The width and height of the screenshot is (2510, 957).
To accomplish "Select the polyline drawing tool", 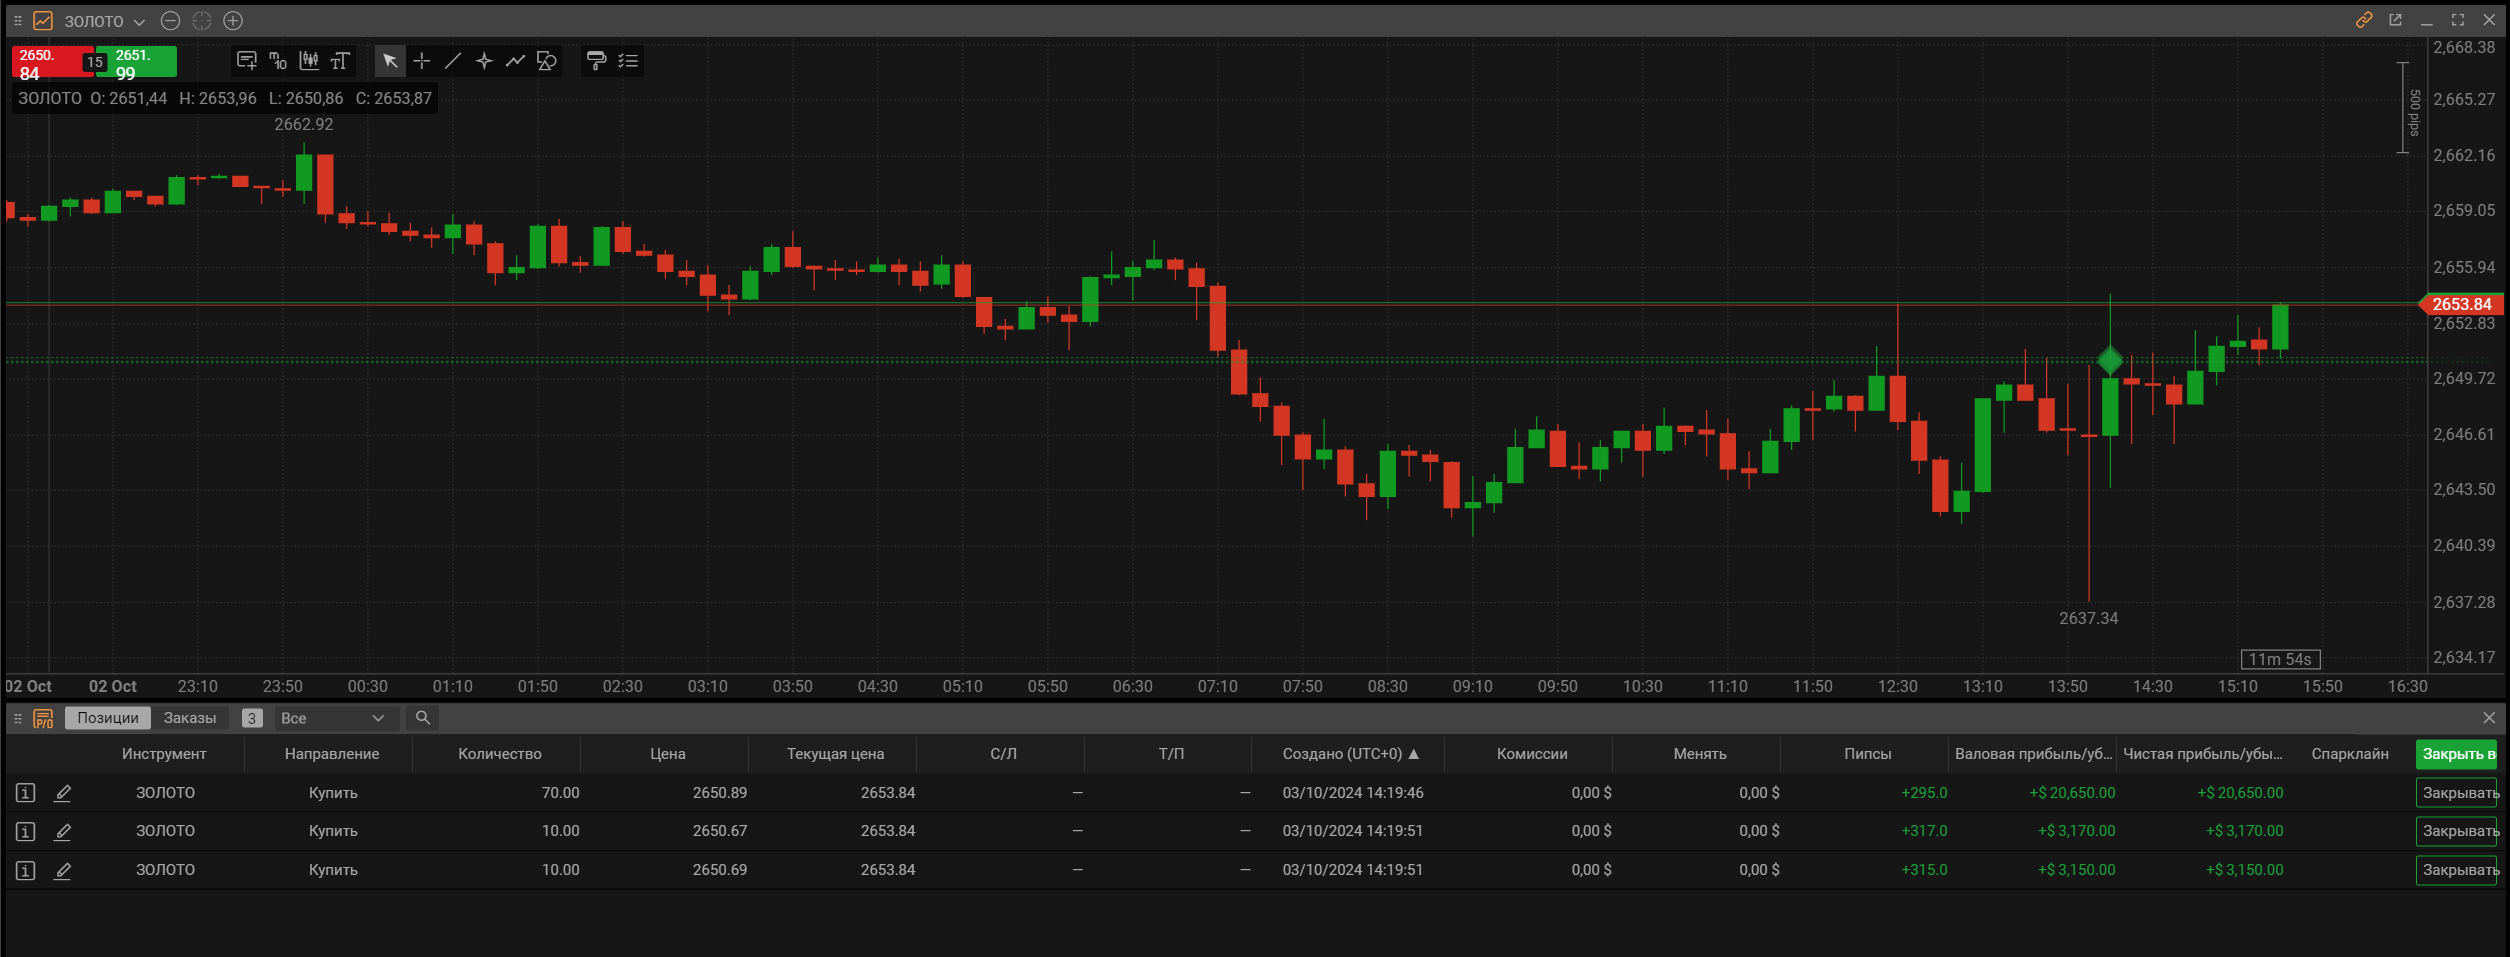I will pyautogui.click(x=515, y=61).
